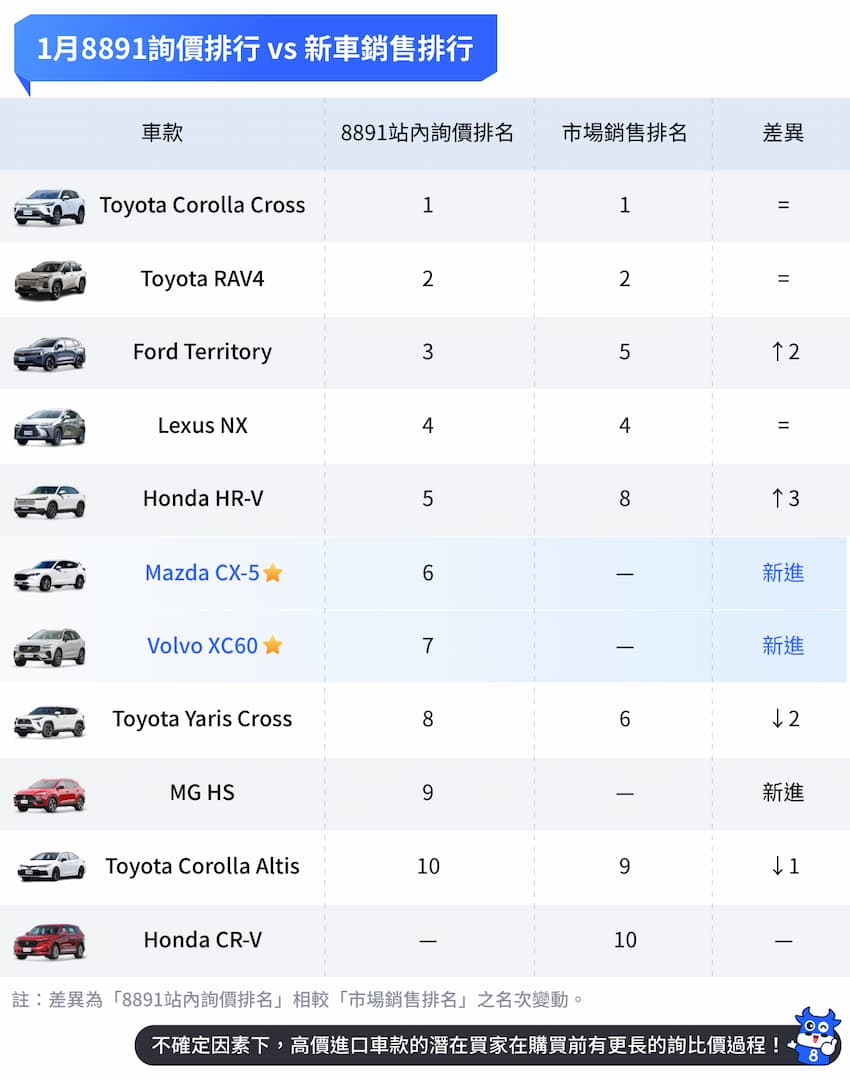
Task: Click the blue 8891 mascot icon
Action: pos(814,1036)
